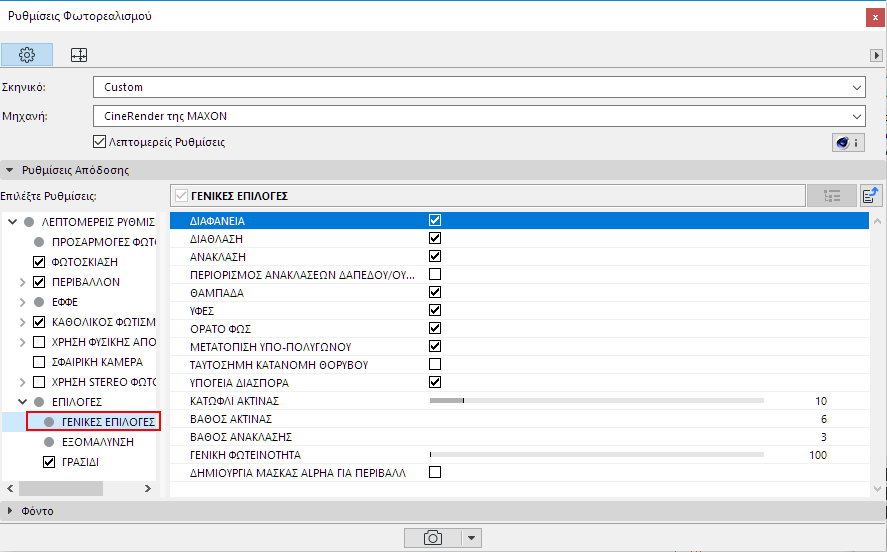Open the CineRender info button
The width and height of the screenshot is (887, 552).
coord(848,143)
